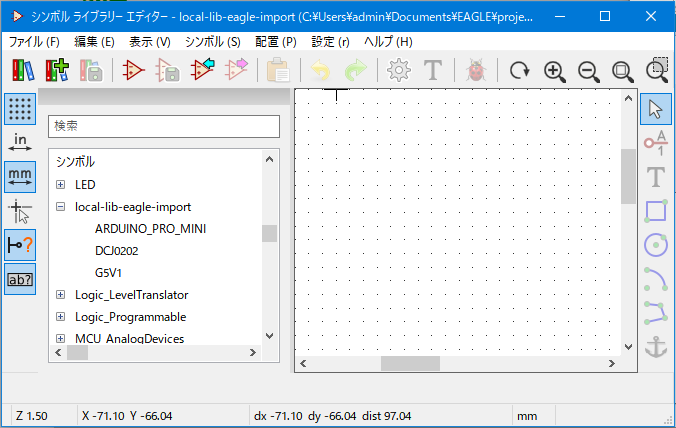
Task: Expand Logic_Programmable library node
Action: 60,317
